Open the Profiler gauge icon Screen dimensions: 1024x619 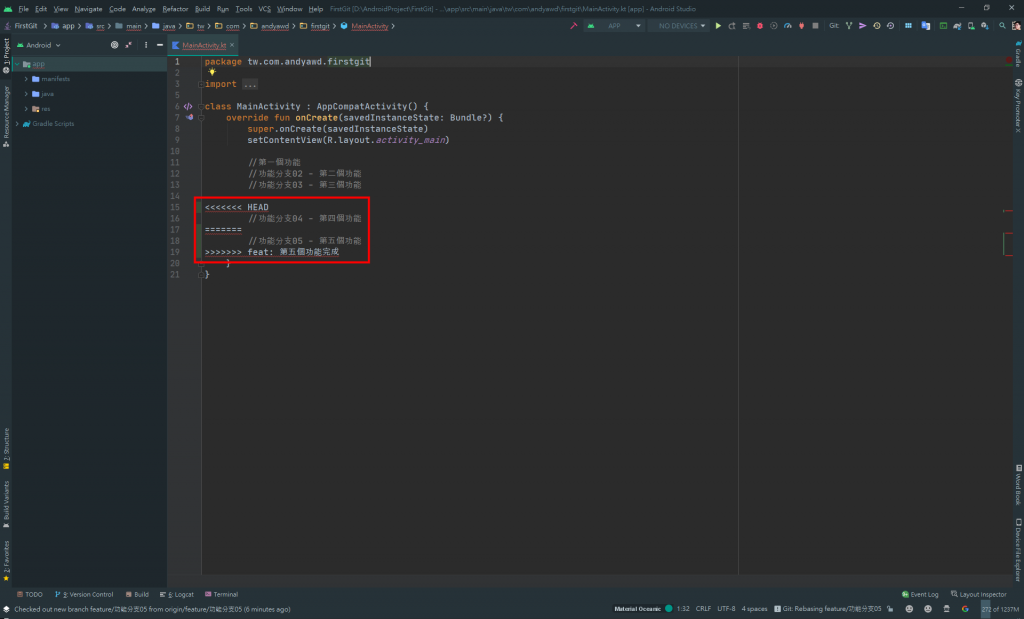788,26
